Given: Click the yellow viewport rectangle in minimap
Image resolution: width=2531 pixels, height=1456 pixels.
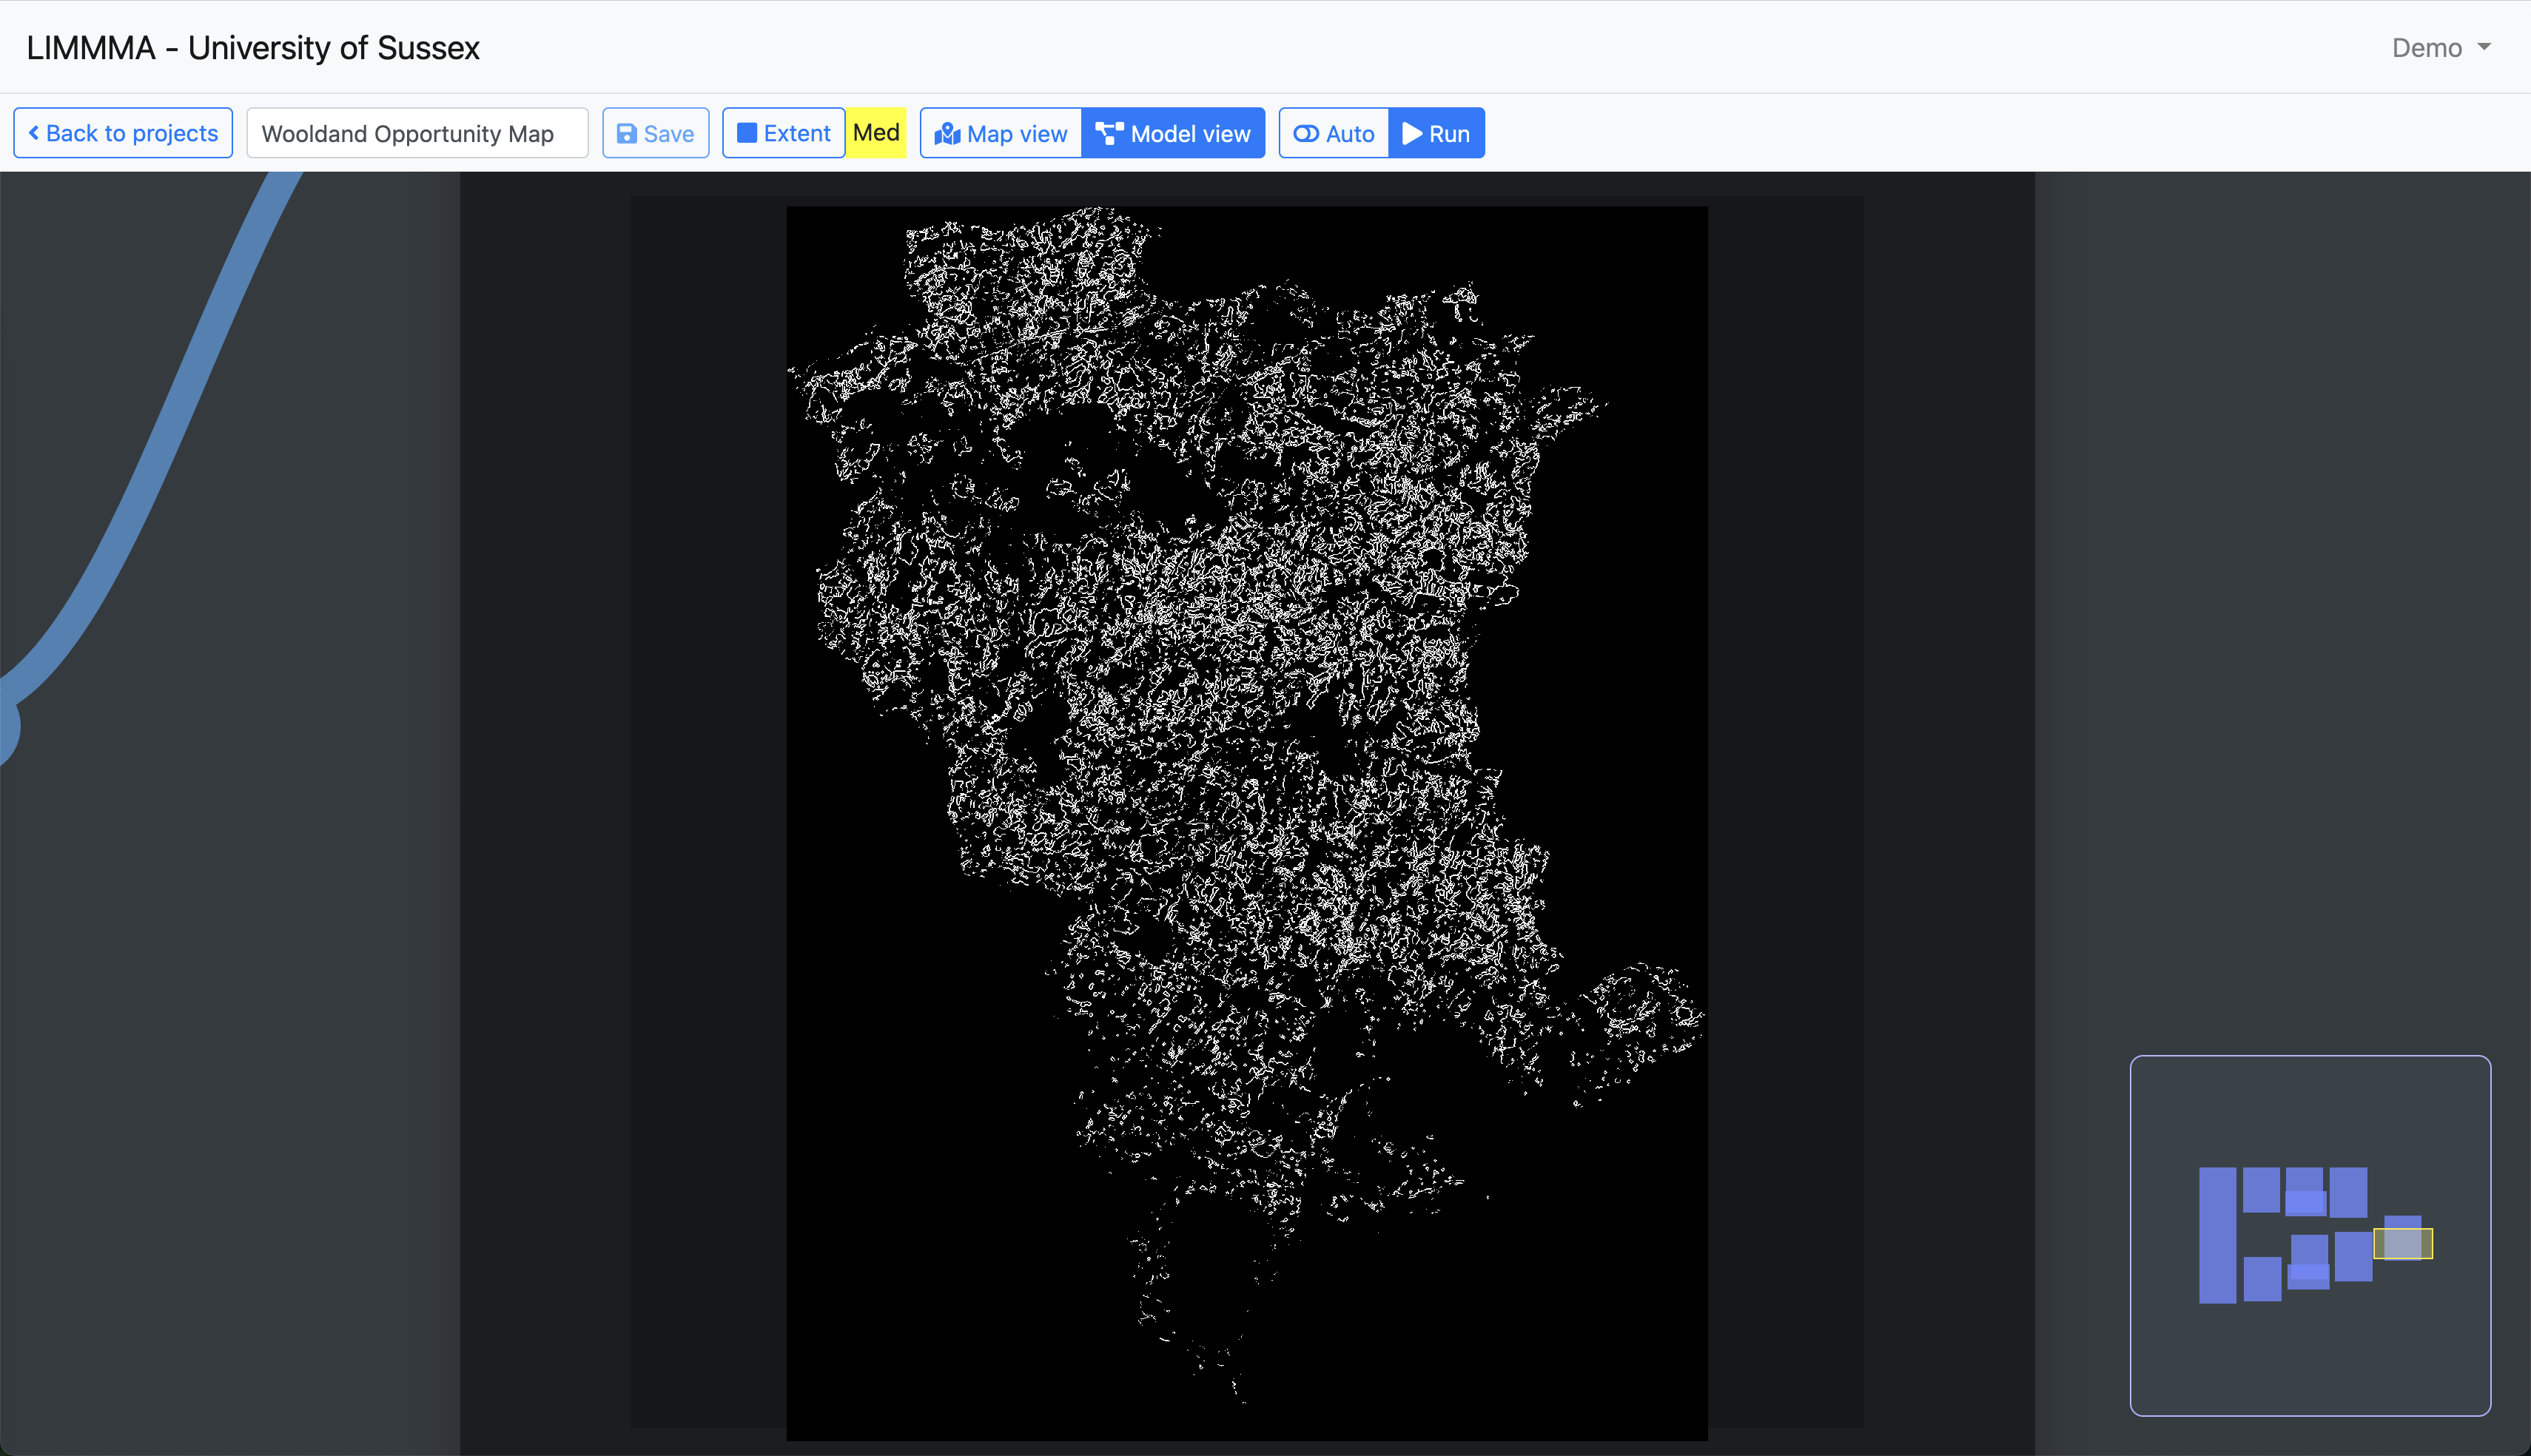Looking at the screenshot, I should tap(2402, 1244).
